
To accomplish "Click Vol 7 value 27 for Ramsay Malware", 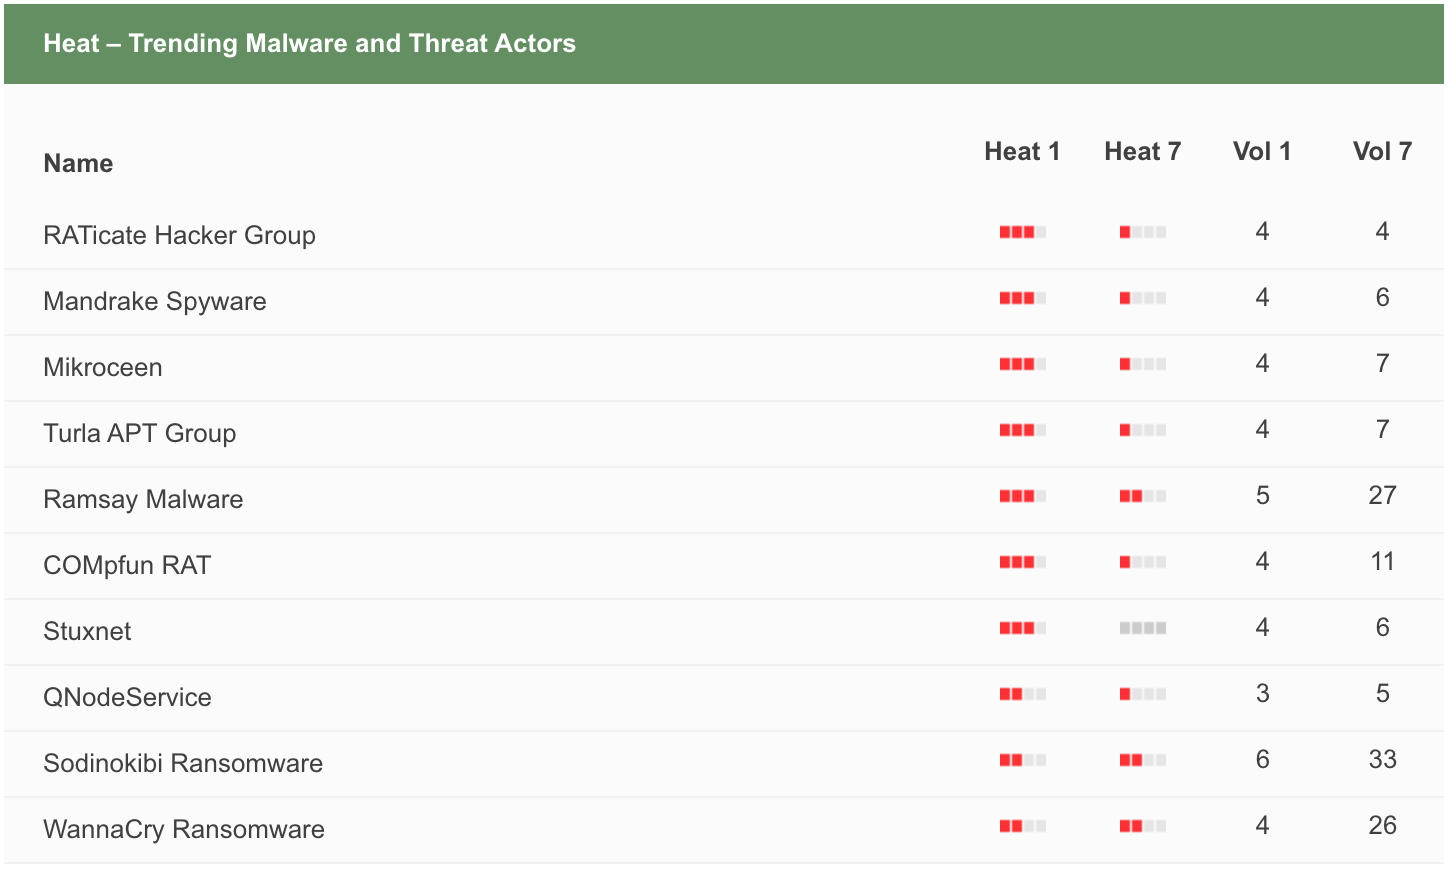I will (x=1382, y=495).
